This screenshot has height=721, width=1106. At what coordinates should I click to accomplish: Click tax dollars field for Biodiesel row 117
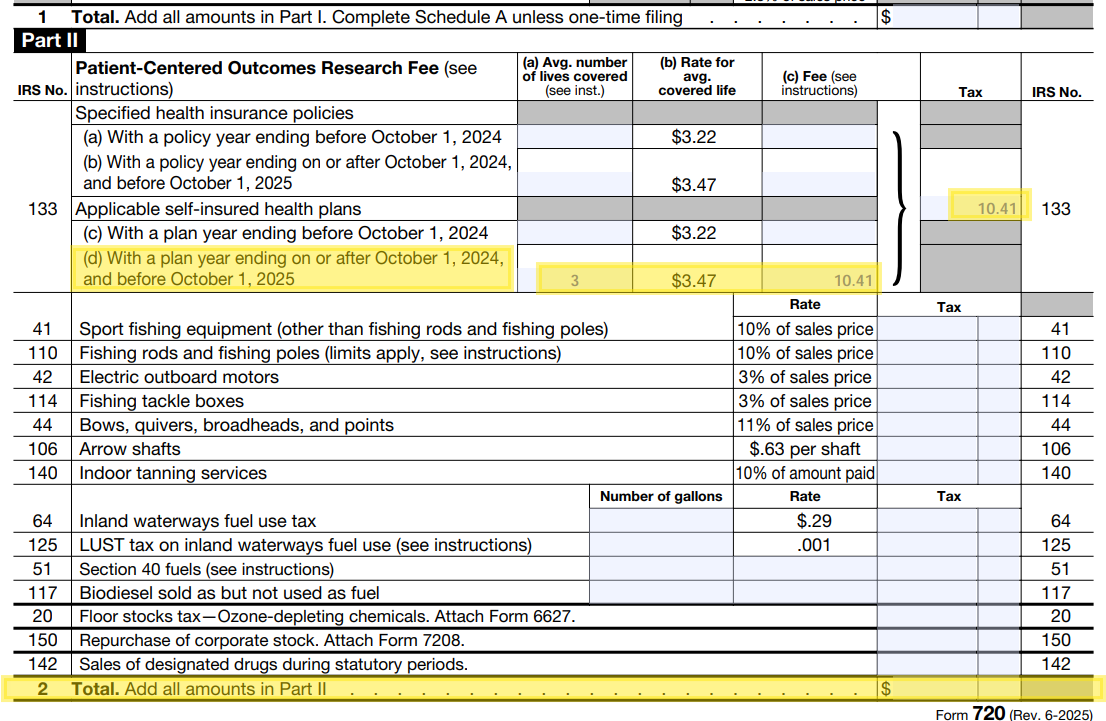tap(928, 593)
